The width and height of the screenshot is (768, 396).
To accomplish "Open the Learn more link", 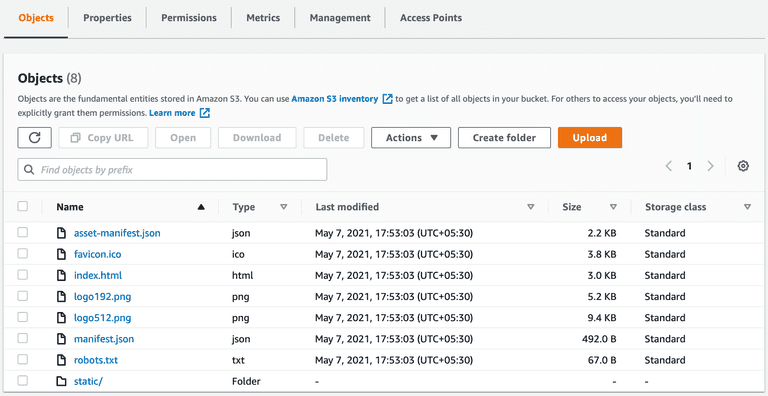I will 172,113.
